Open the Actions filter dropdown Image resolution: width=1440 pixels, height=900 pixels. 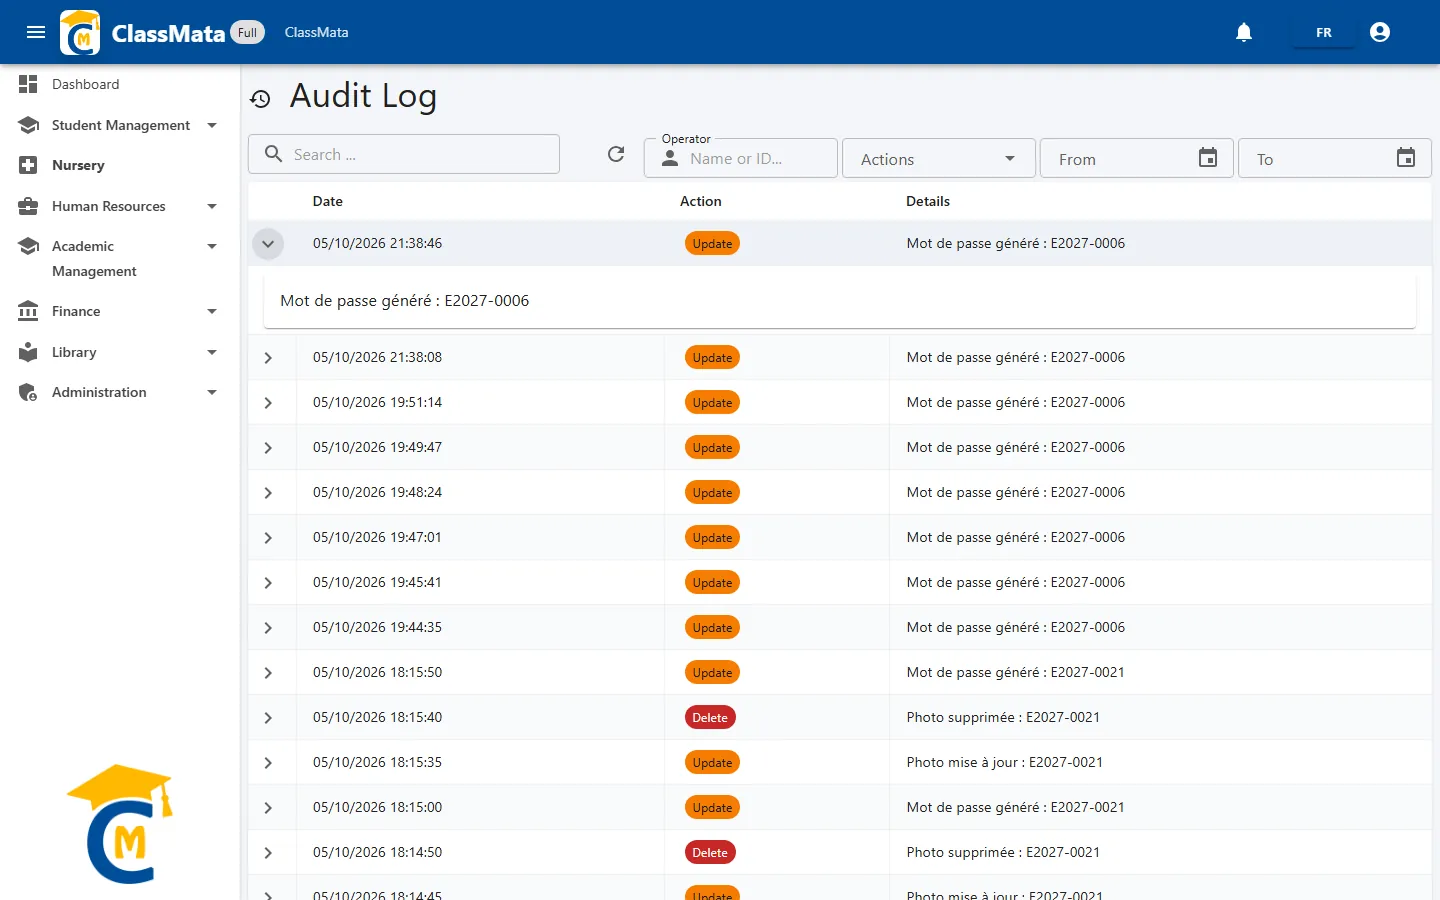click(938, 158)
